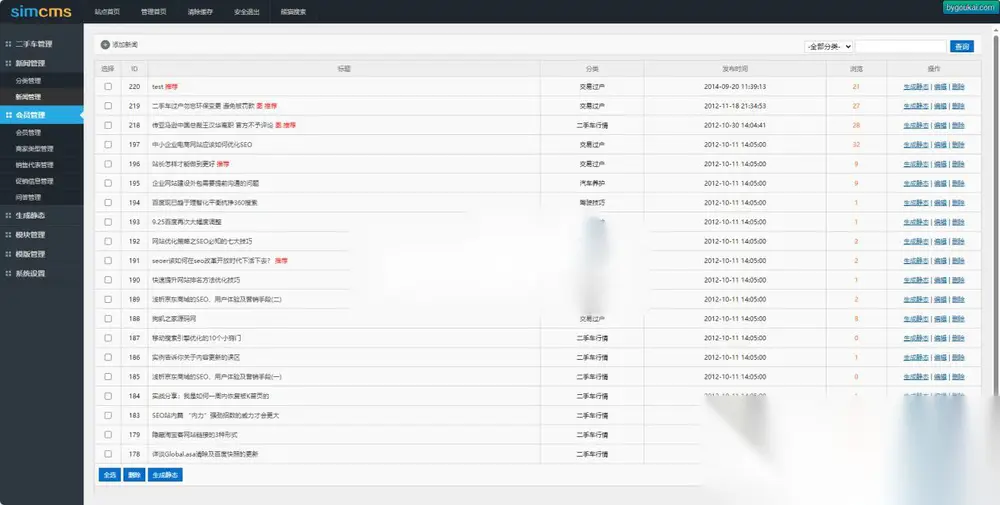
Task: Open 分类管理 in the sidebar
Action: click(x=28, y=81)
